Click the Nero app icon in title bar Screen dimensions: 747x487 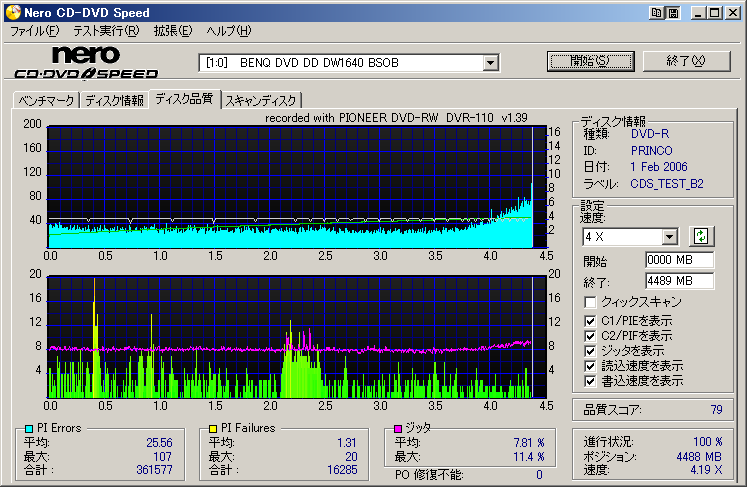pyautogui.click(x=13, y=12)
